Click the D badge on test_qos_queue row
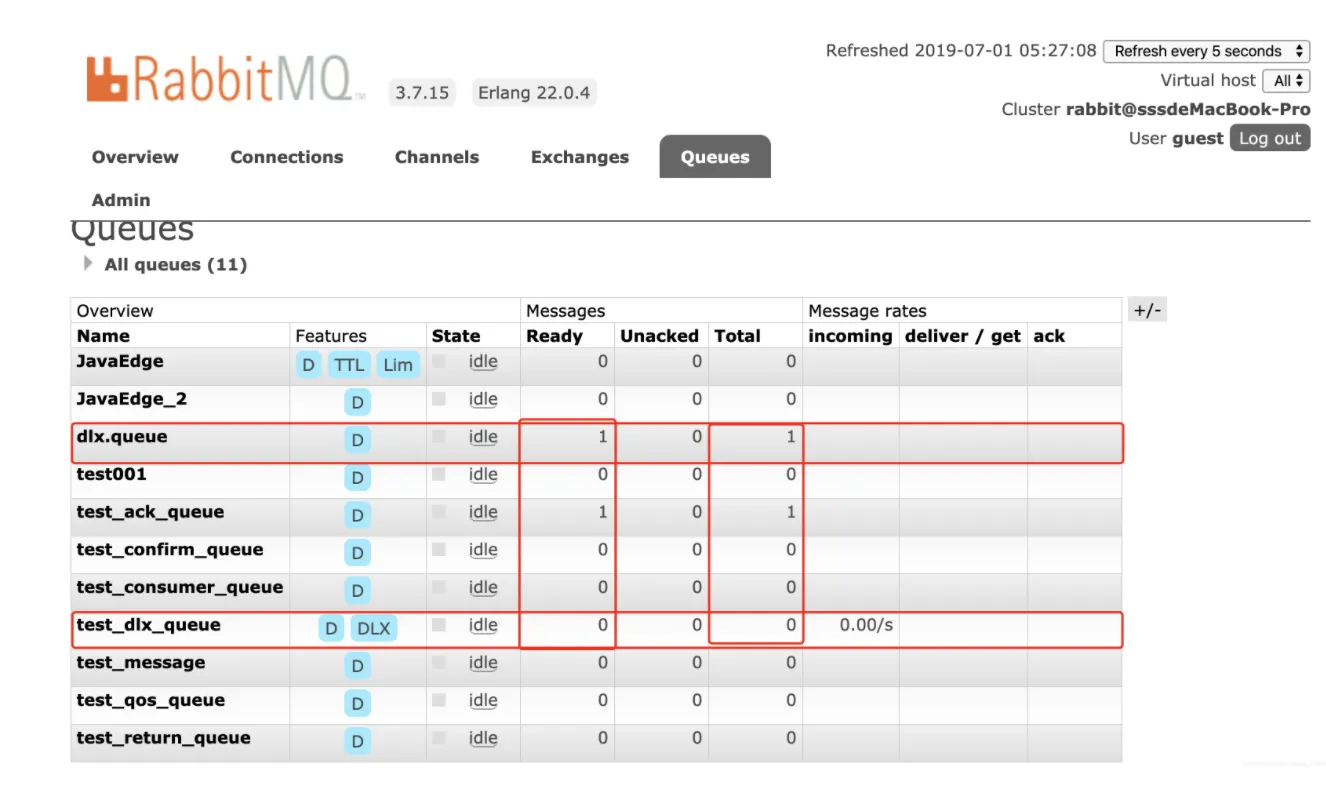Viewport: 1326px width, 812px height. pos(358,704)
